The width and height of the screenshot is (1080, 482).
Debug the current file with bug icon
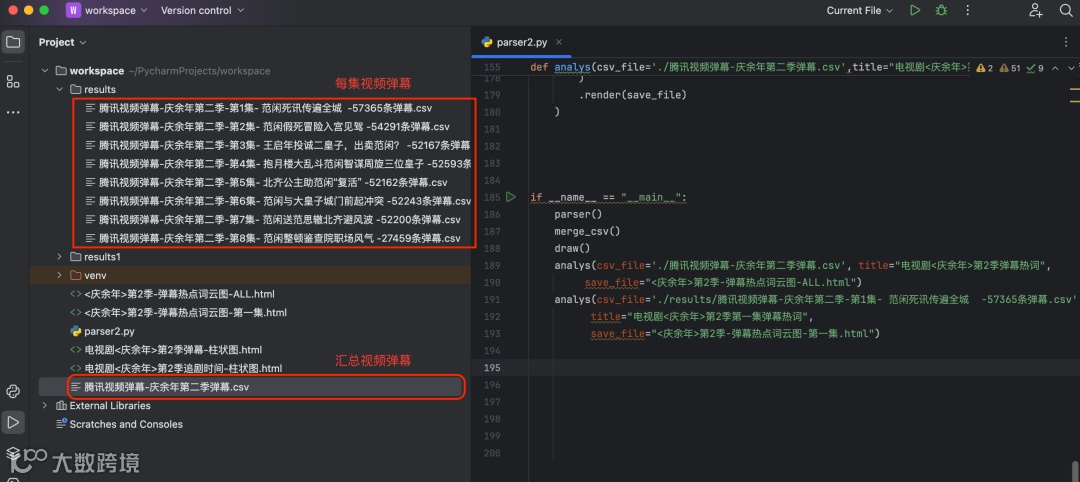click(x=941, y=10)
